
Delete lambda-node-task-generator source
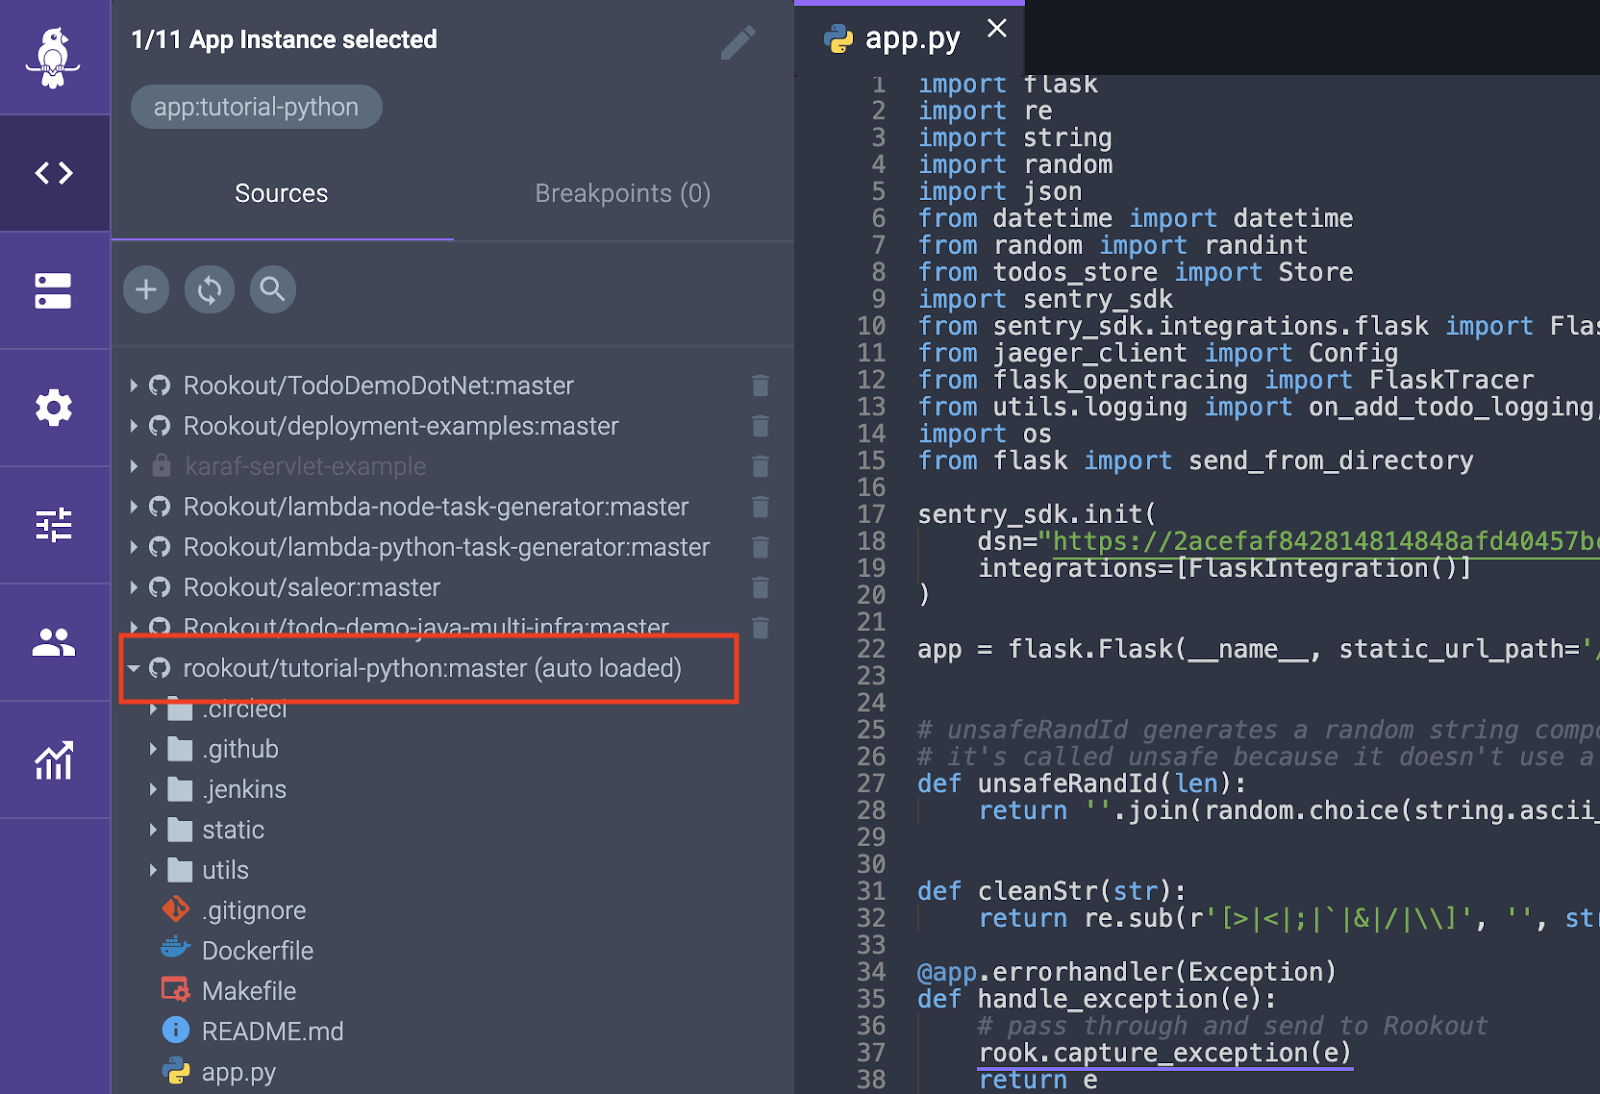coord(760,507)
